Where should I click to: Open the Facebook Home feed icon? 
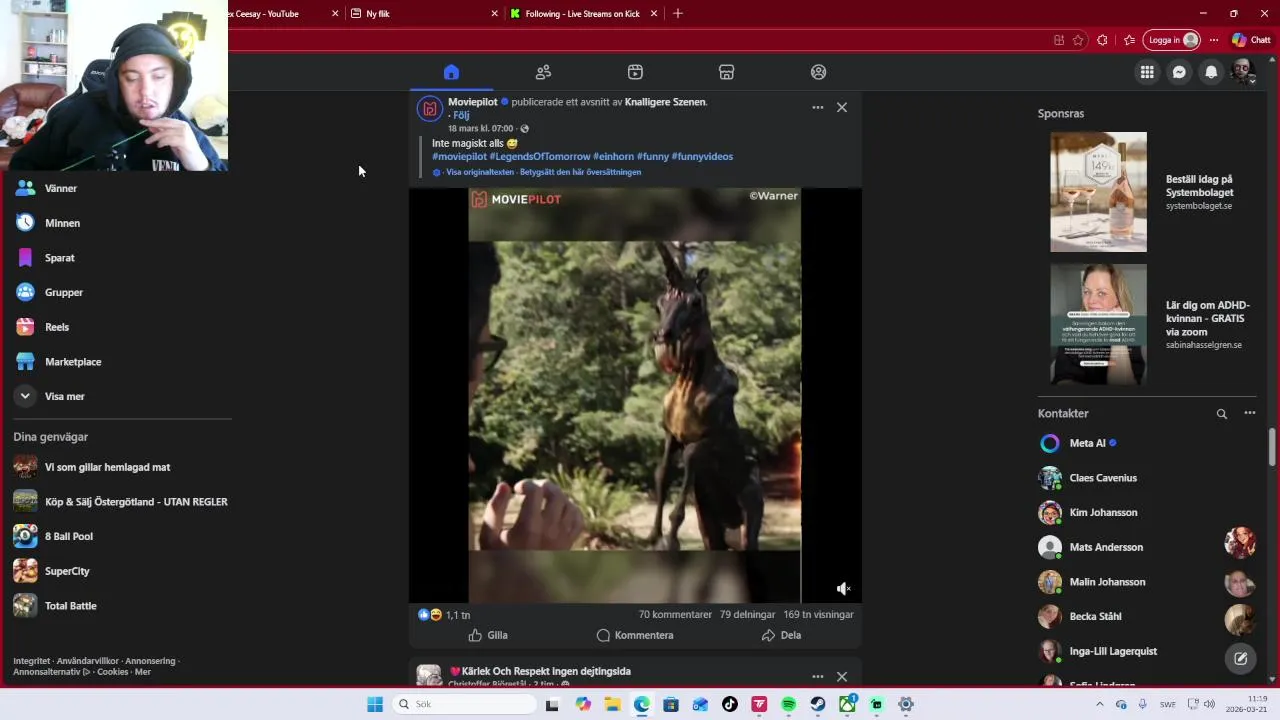coord(451,72)
